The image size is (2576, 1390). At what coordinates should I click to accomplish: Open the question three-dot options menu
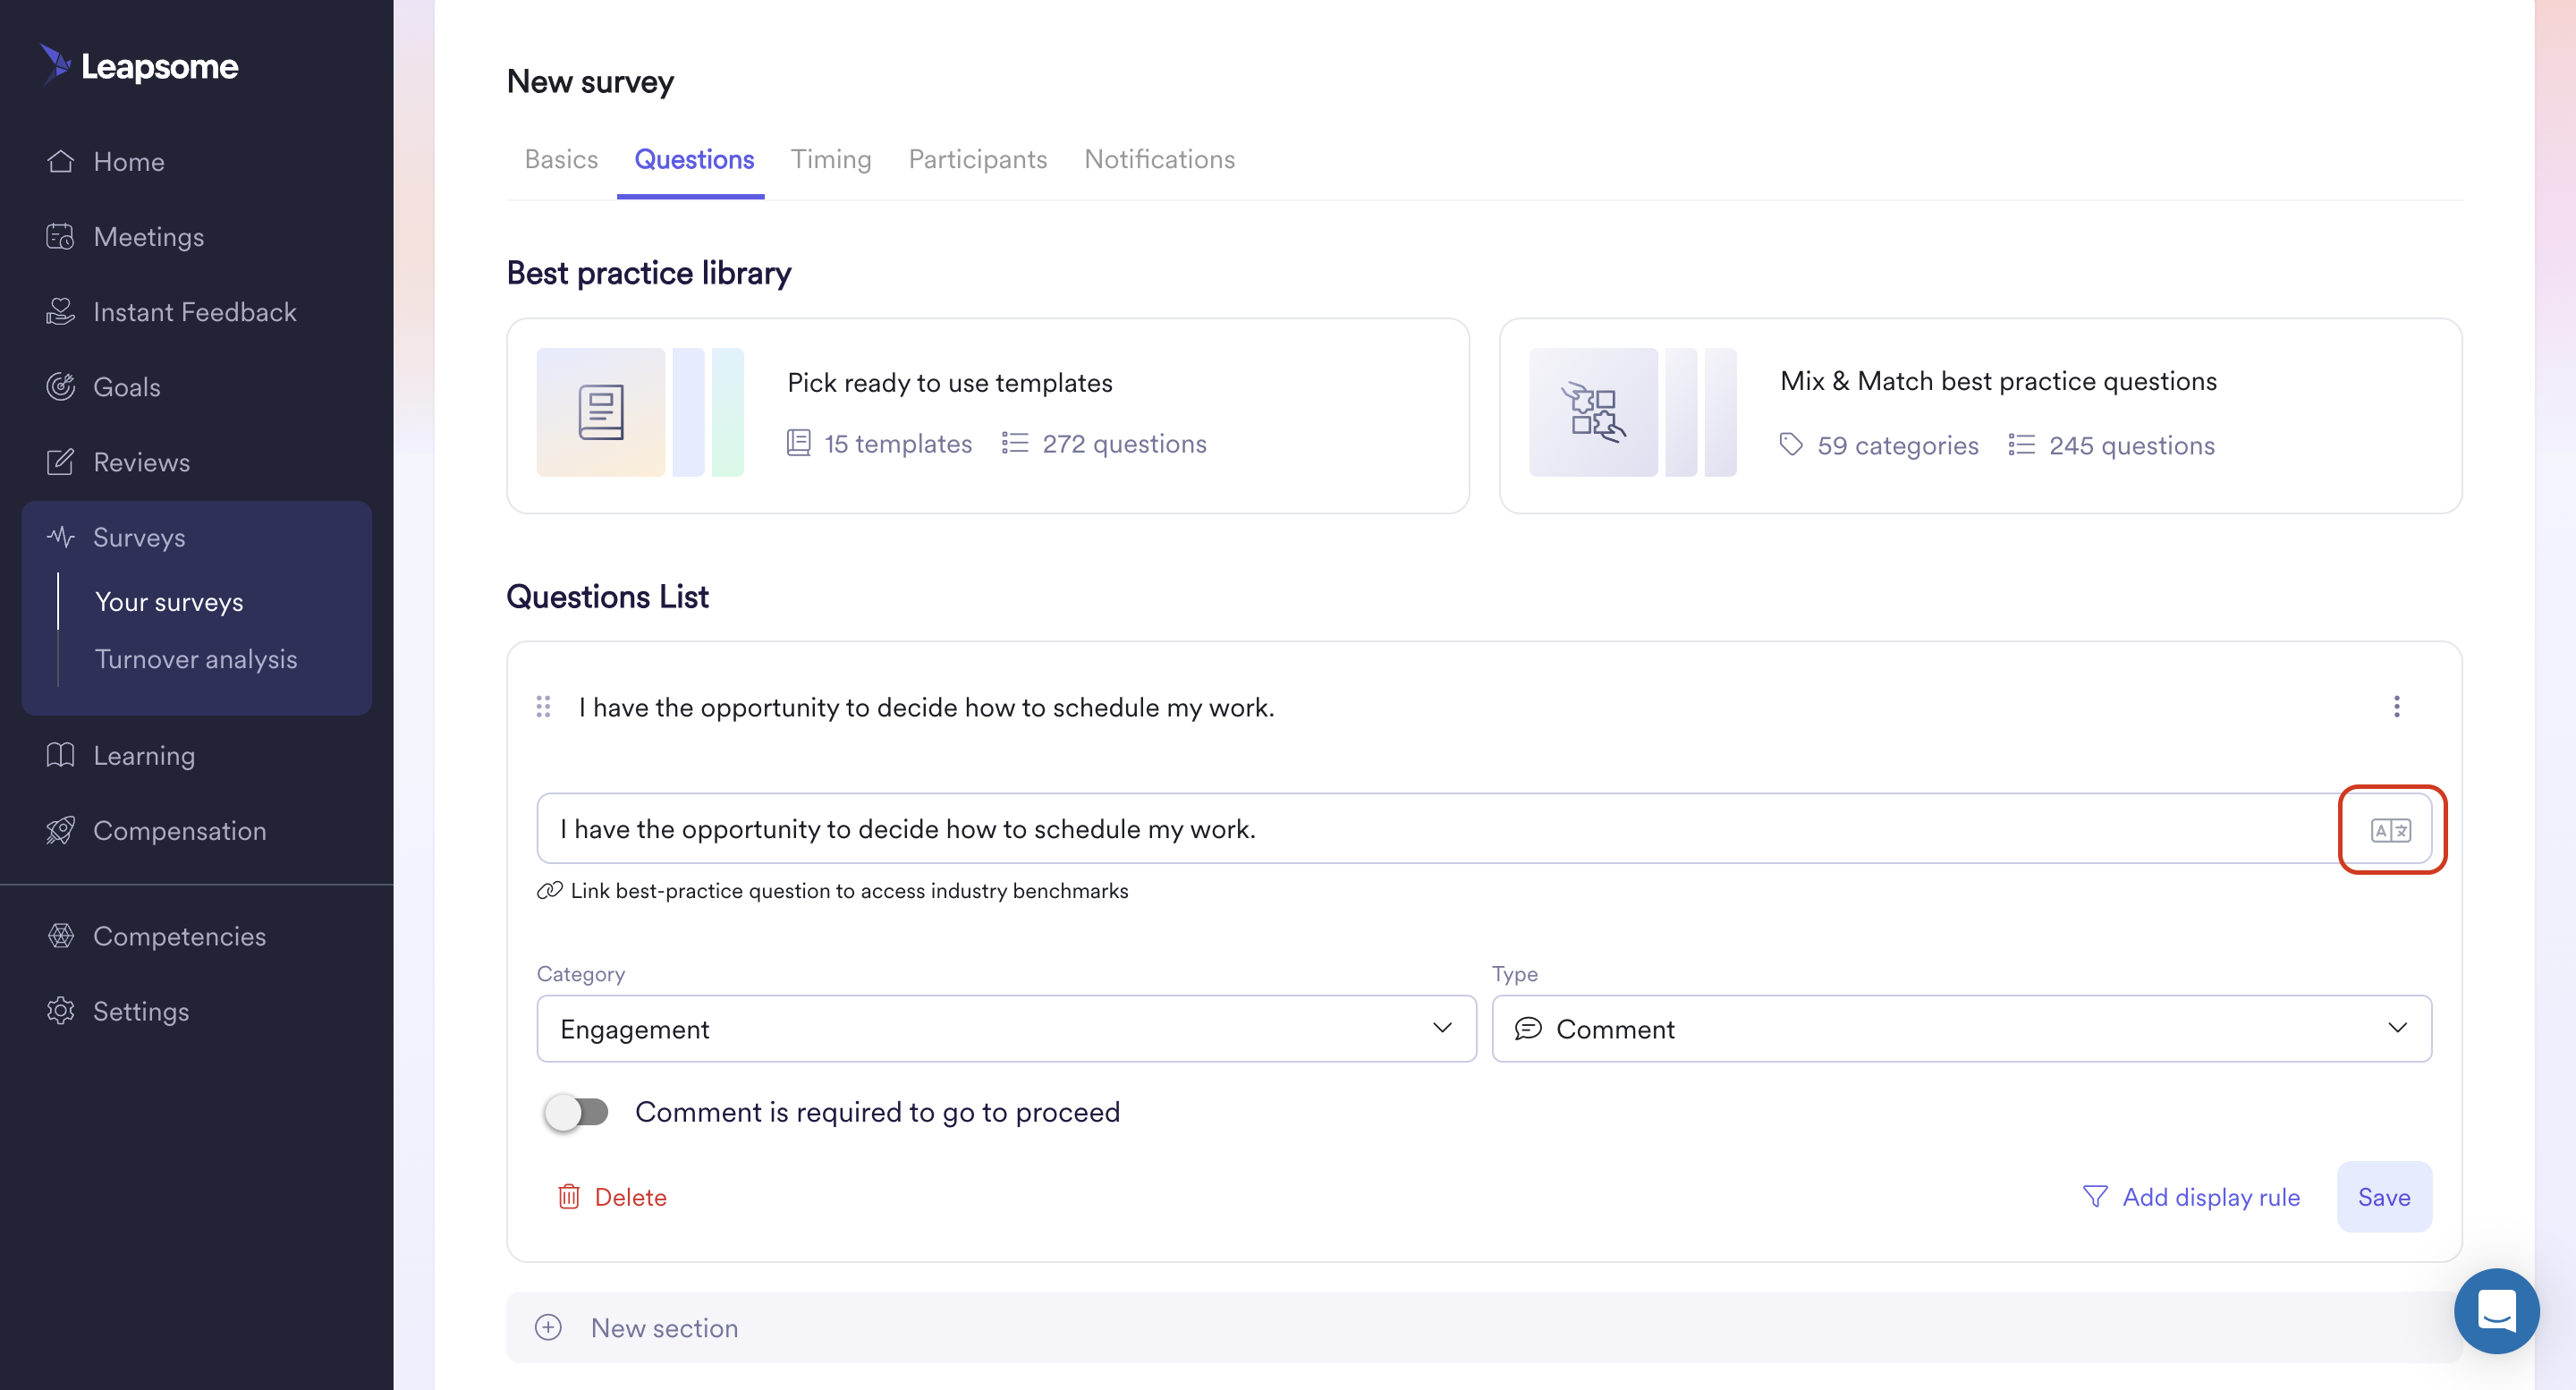click(2396, 707)
